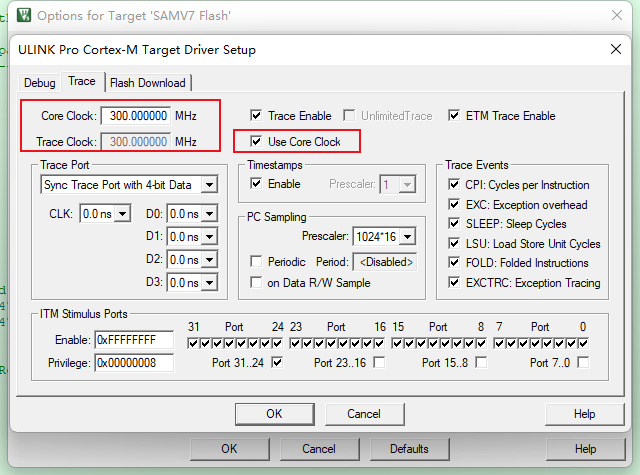This screenshot has width=640, height=475.
Task: Expand the CLK delay dropdown
Action: click(x=122, y=213)
